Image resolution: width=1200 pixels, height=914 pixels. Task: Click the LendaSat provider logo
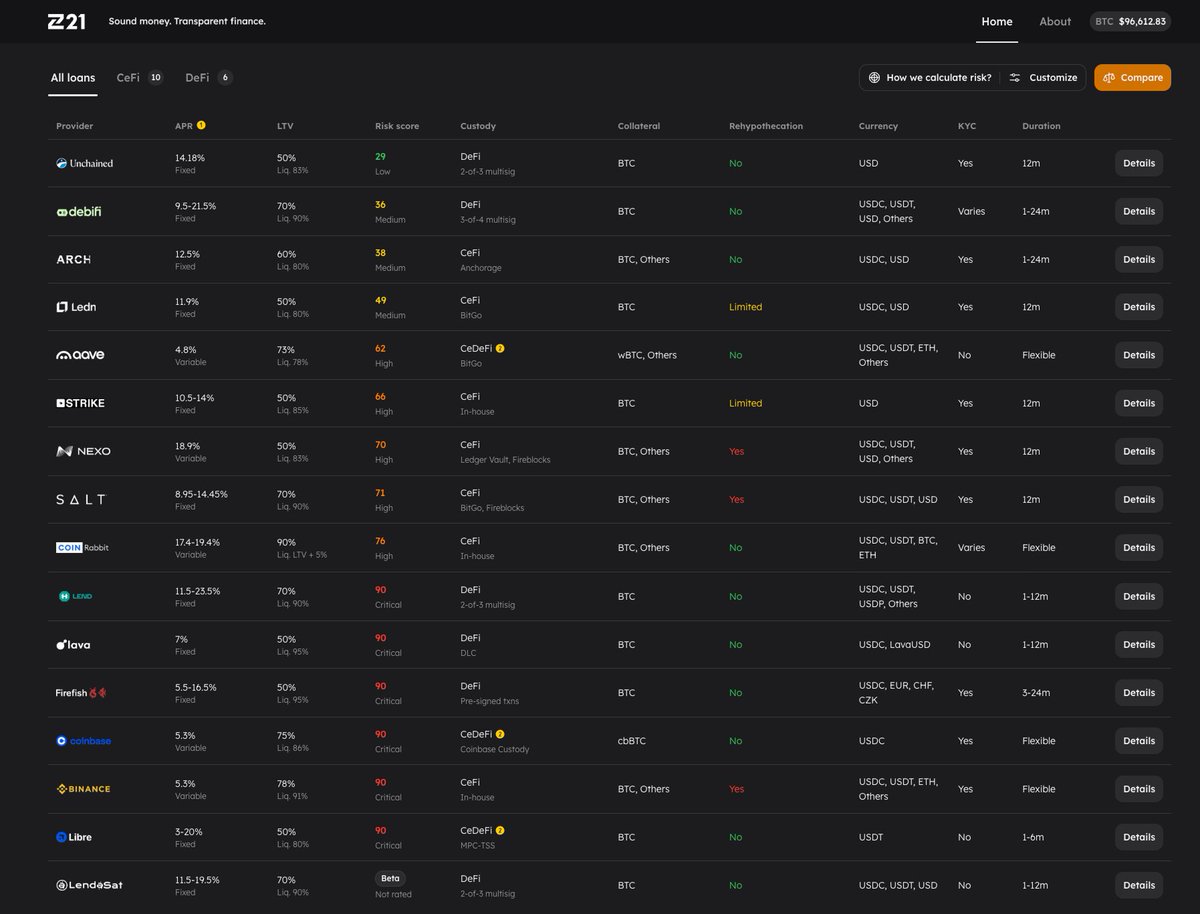point(89,885)
